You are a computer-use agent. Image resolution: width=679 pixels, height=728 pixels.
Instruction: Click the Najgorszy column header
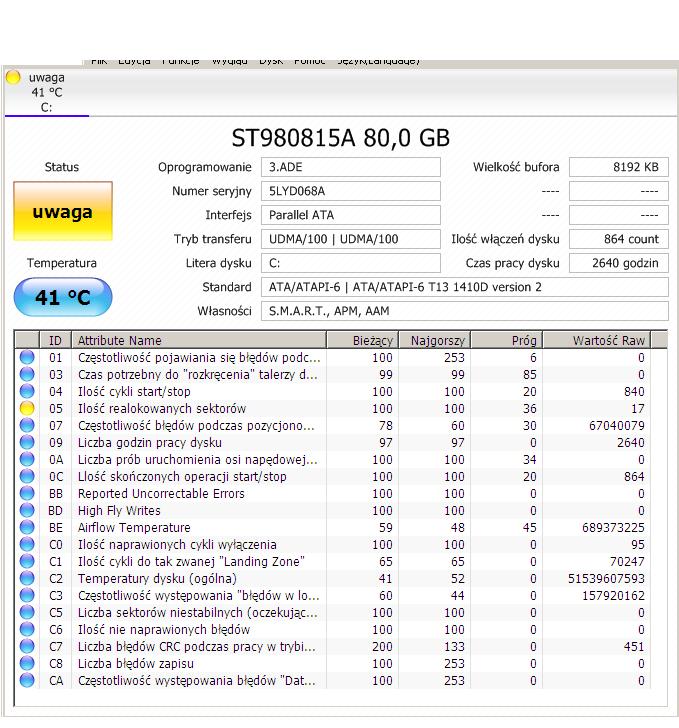pos(435,340)
